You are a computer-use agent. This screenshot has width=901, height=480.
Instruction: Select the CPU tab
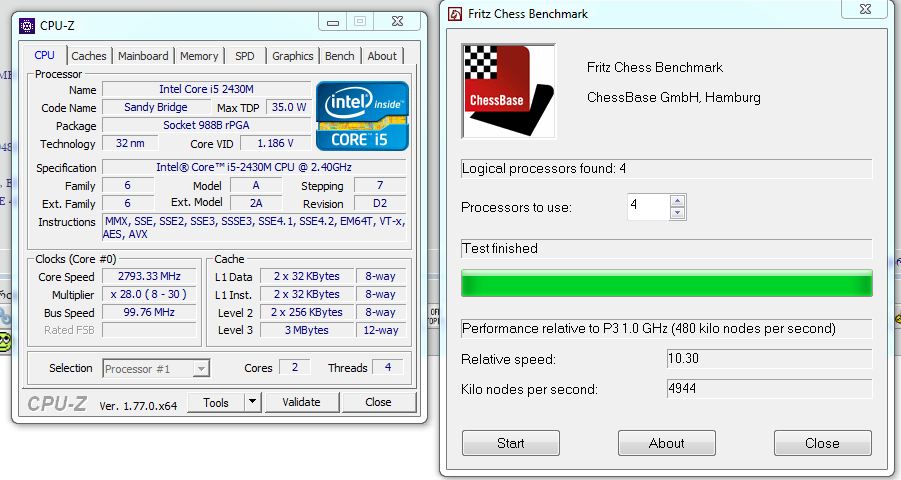tap(44, 55)
